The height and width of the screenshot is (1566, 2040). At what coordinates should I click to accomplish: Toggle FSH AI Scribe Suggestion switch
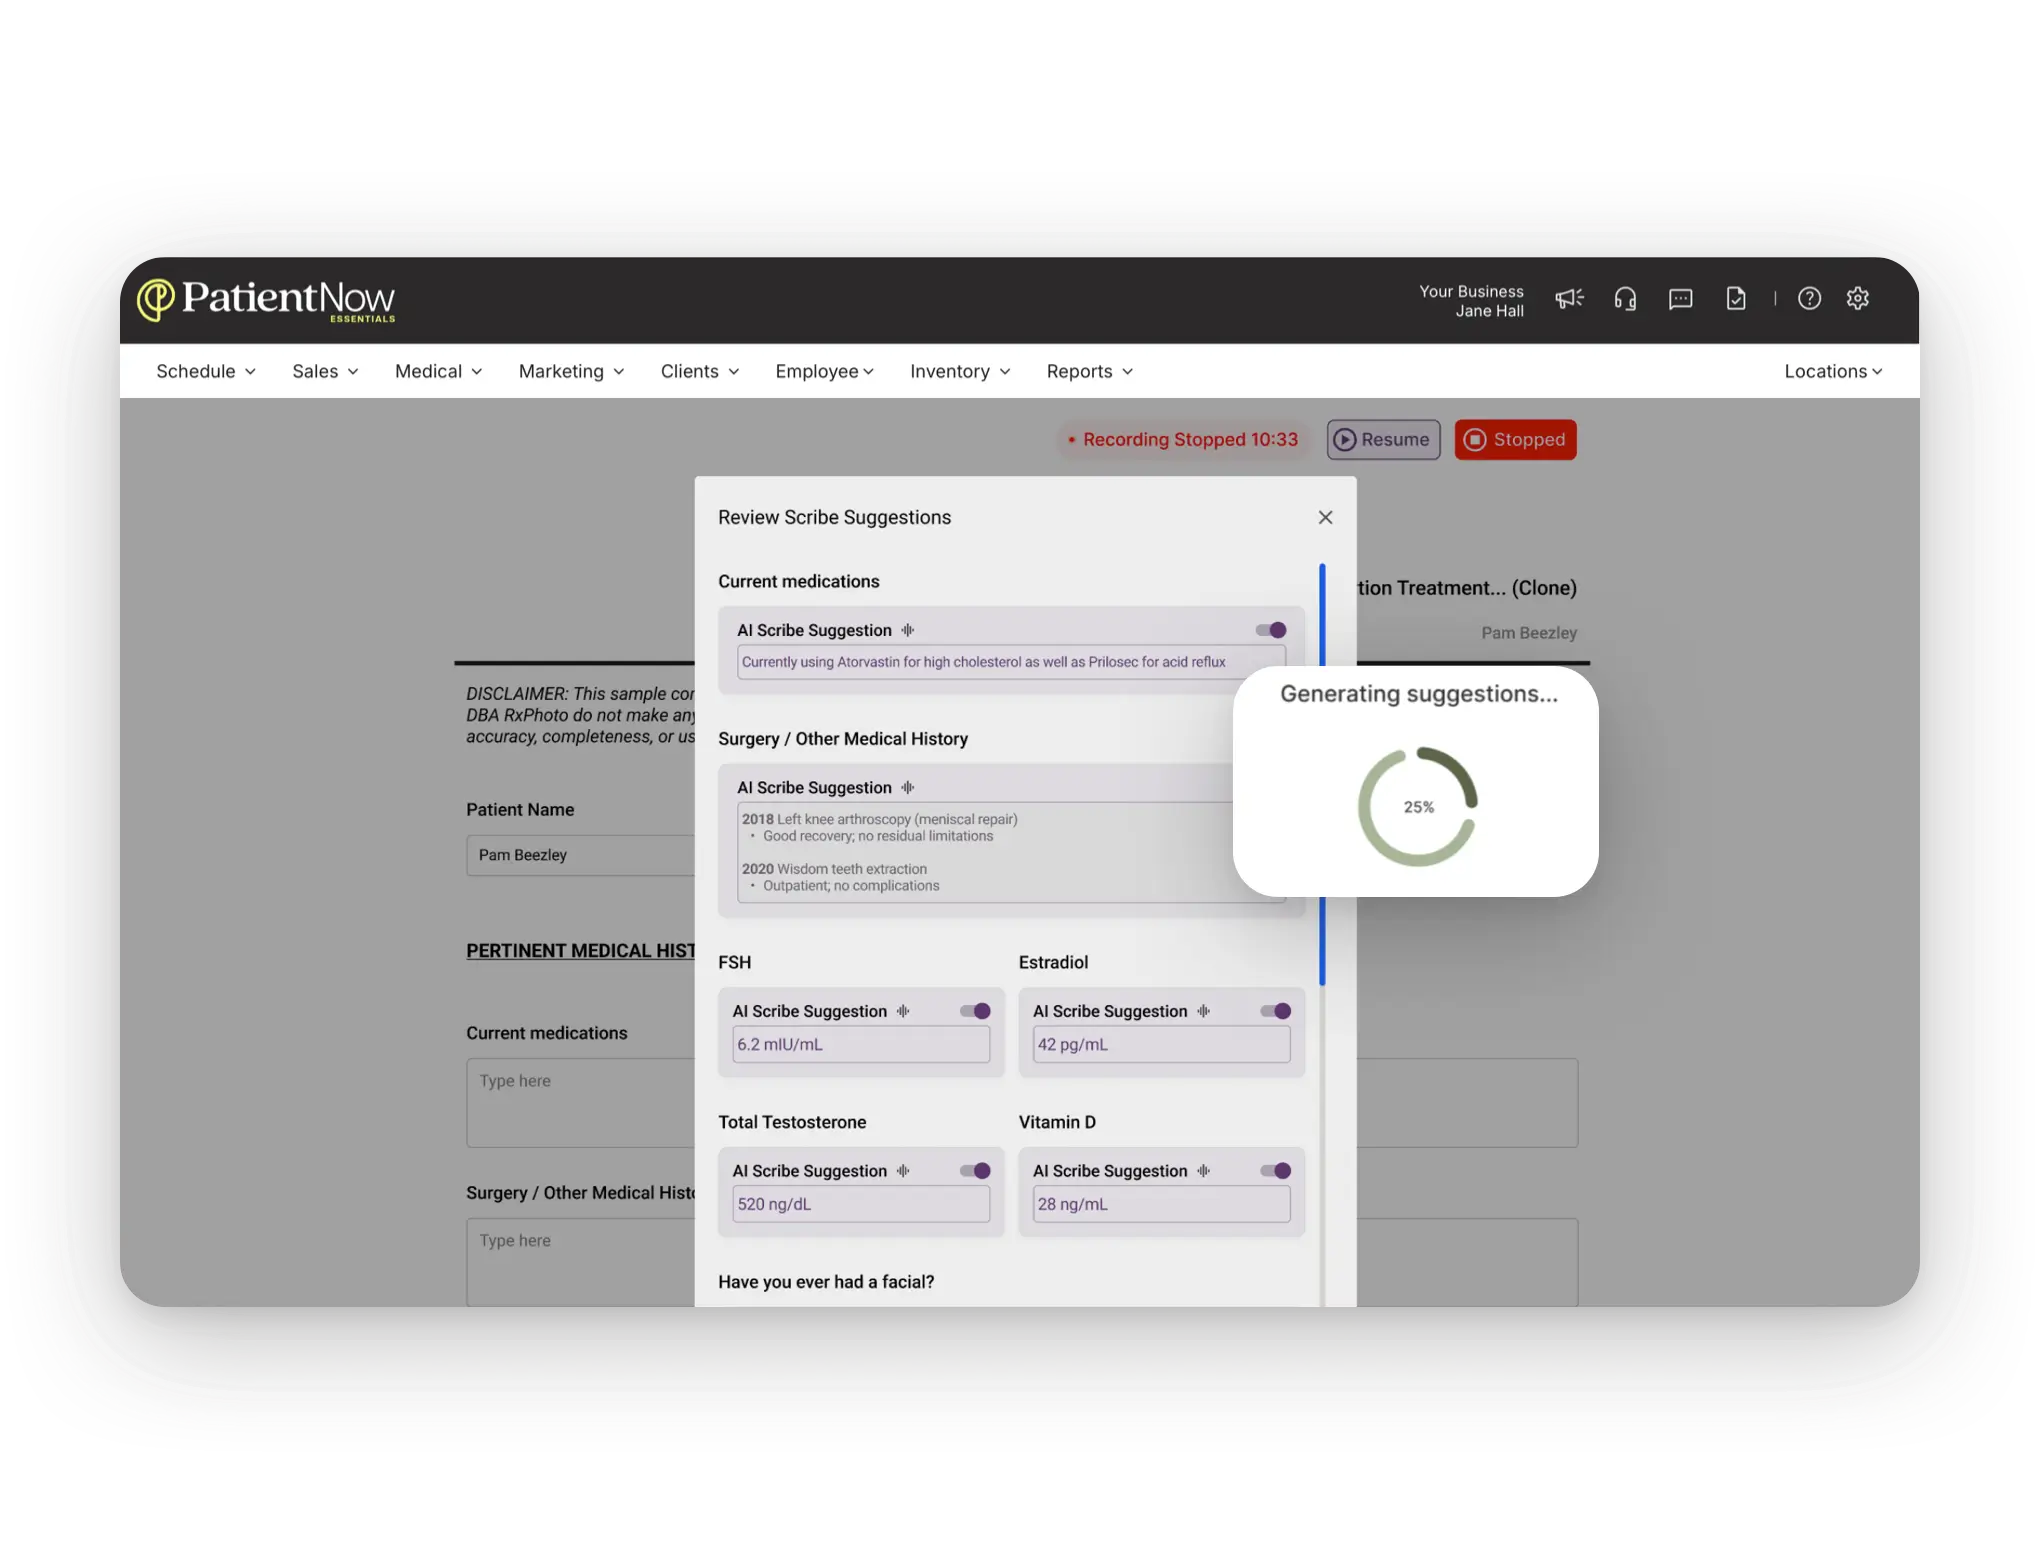975,1011
